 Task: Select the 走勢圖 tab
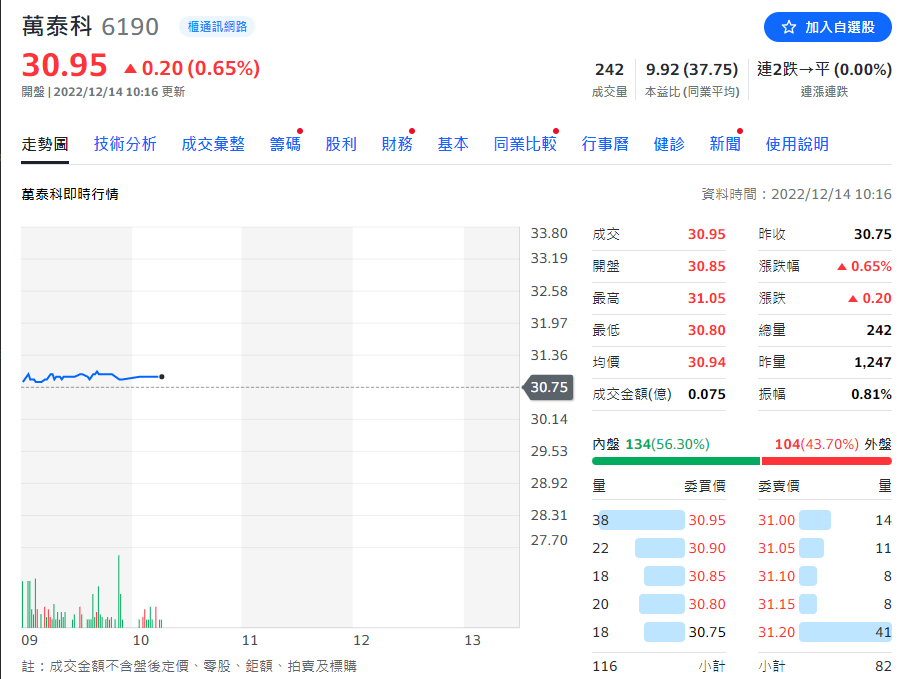[45, 144]
